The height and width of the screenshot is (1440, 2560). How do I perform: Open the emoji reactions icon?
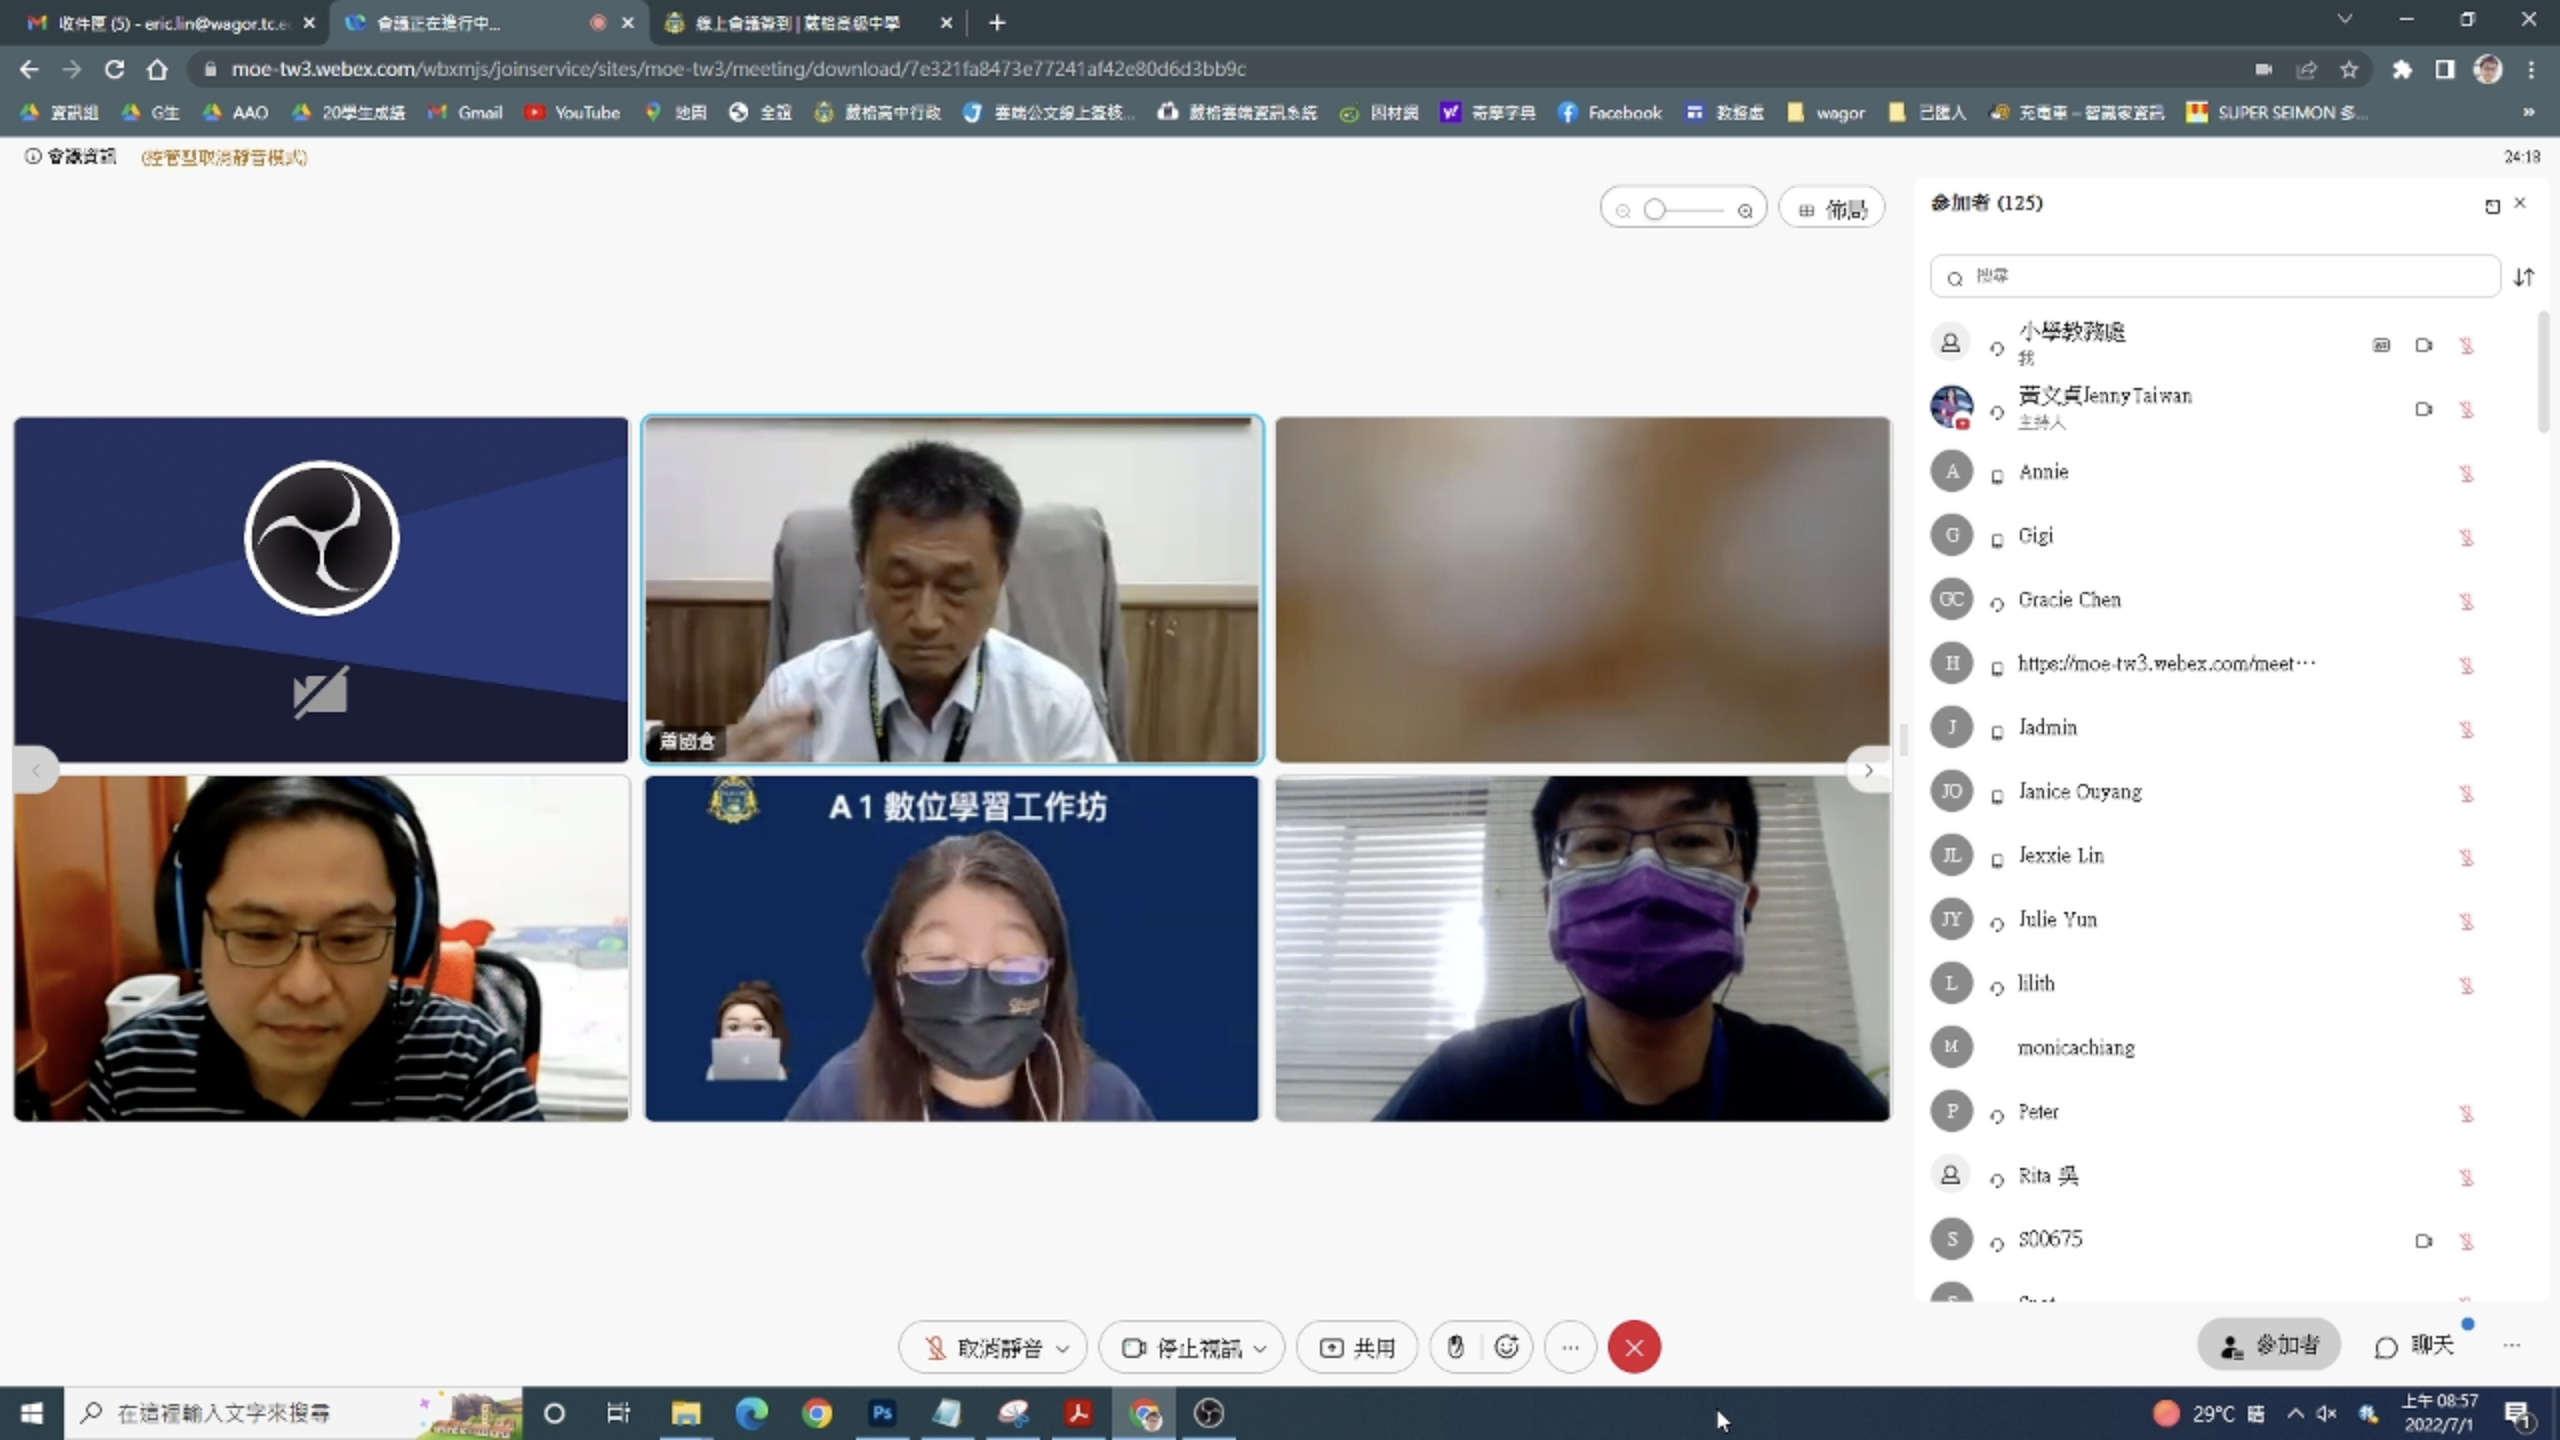(x=1507, y=1347)
